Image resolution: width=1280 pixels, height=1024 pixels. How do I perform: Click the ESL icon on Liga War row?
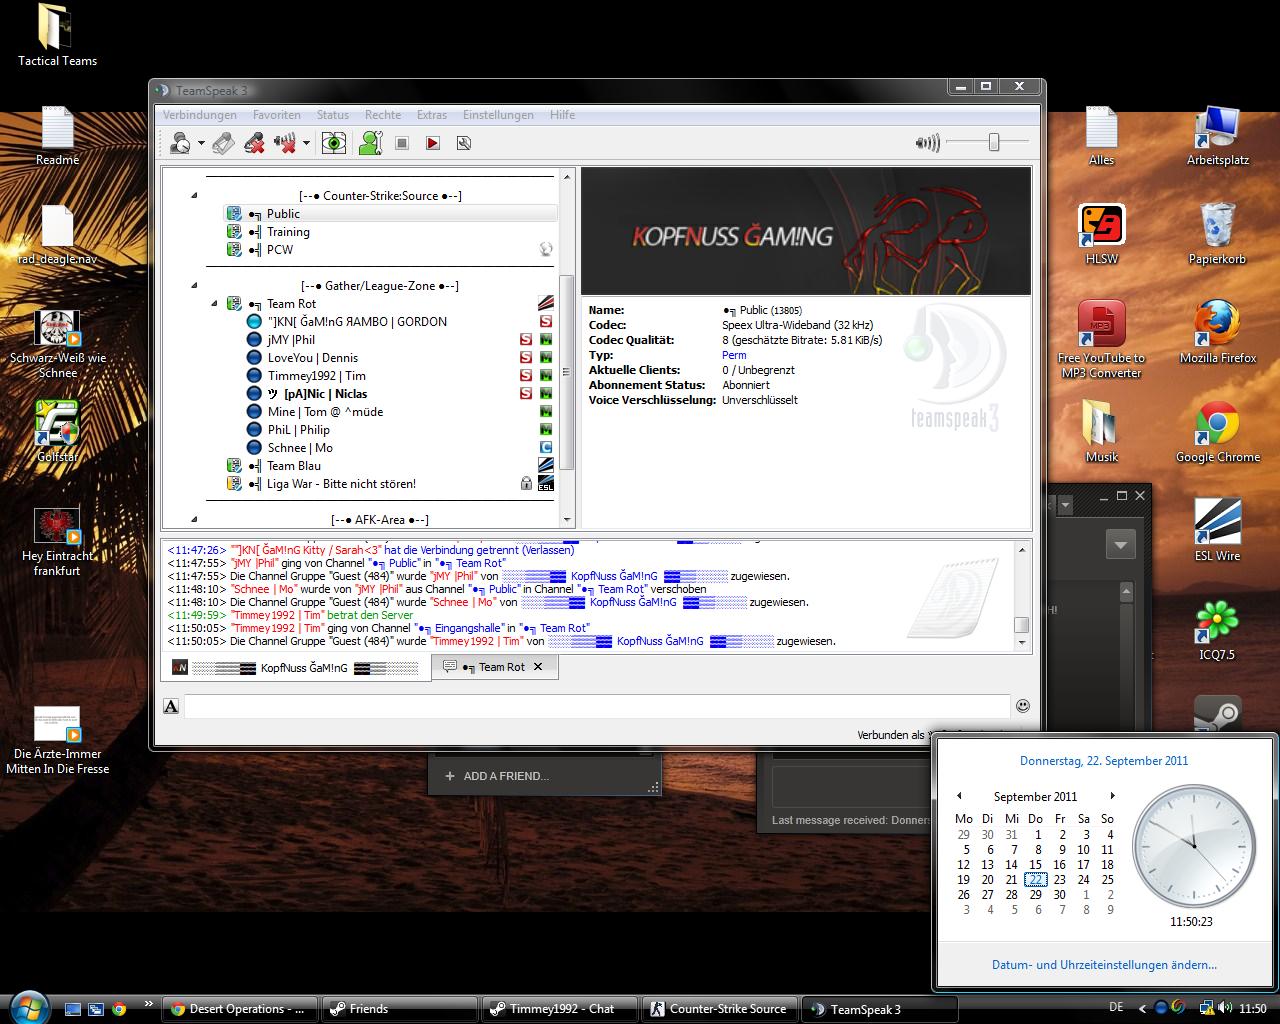tap(546, 484)
